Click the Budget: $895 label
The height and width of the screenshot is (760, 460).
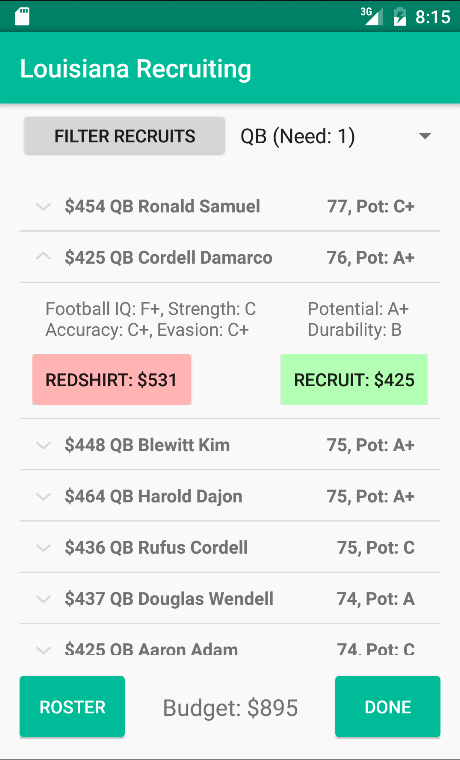pyautogui.click(x=230, y=708)
